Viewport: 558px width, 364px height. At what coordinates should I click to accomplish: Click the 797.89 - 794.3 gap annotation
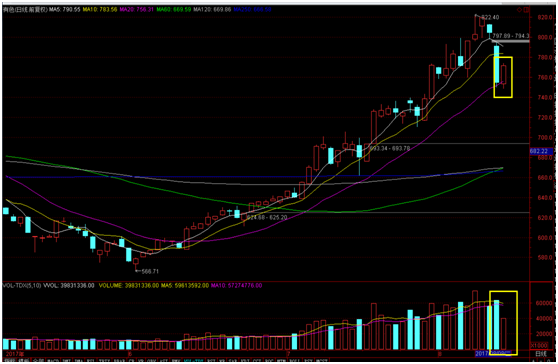point(511,36)
